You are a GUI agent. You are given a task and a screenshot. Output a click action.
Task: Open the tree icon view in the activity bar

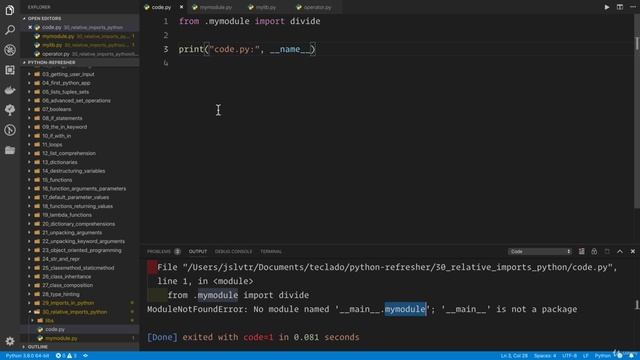(10, 110)
